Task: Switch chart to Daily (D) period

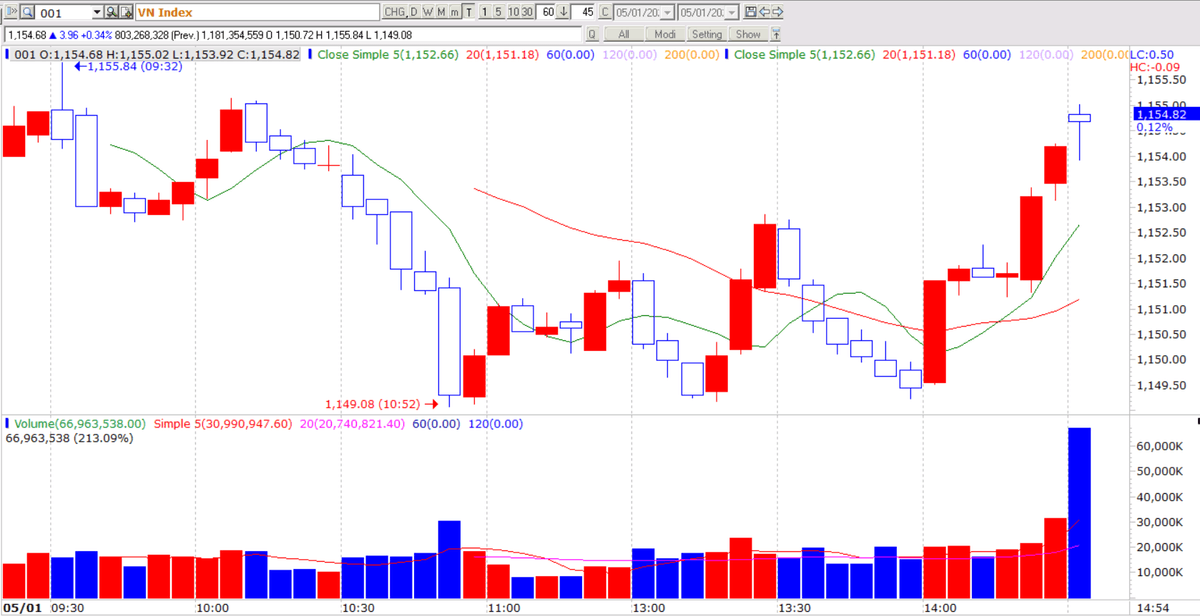Action: point(414,12)
